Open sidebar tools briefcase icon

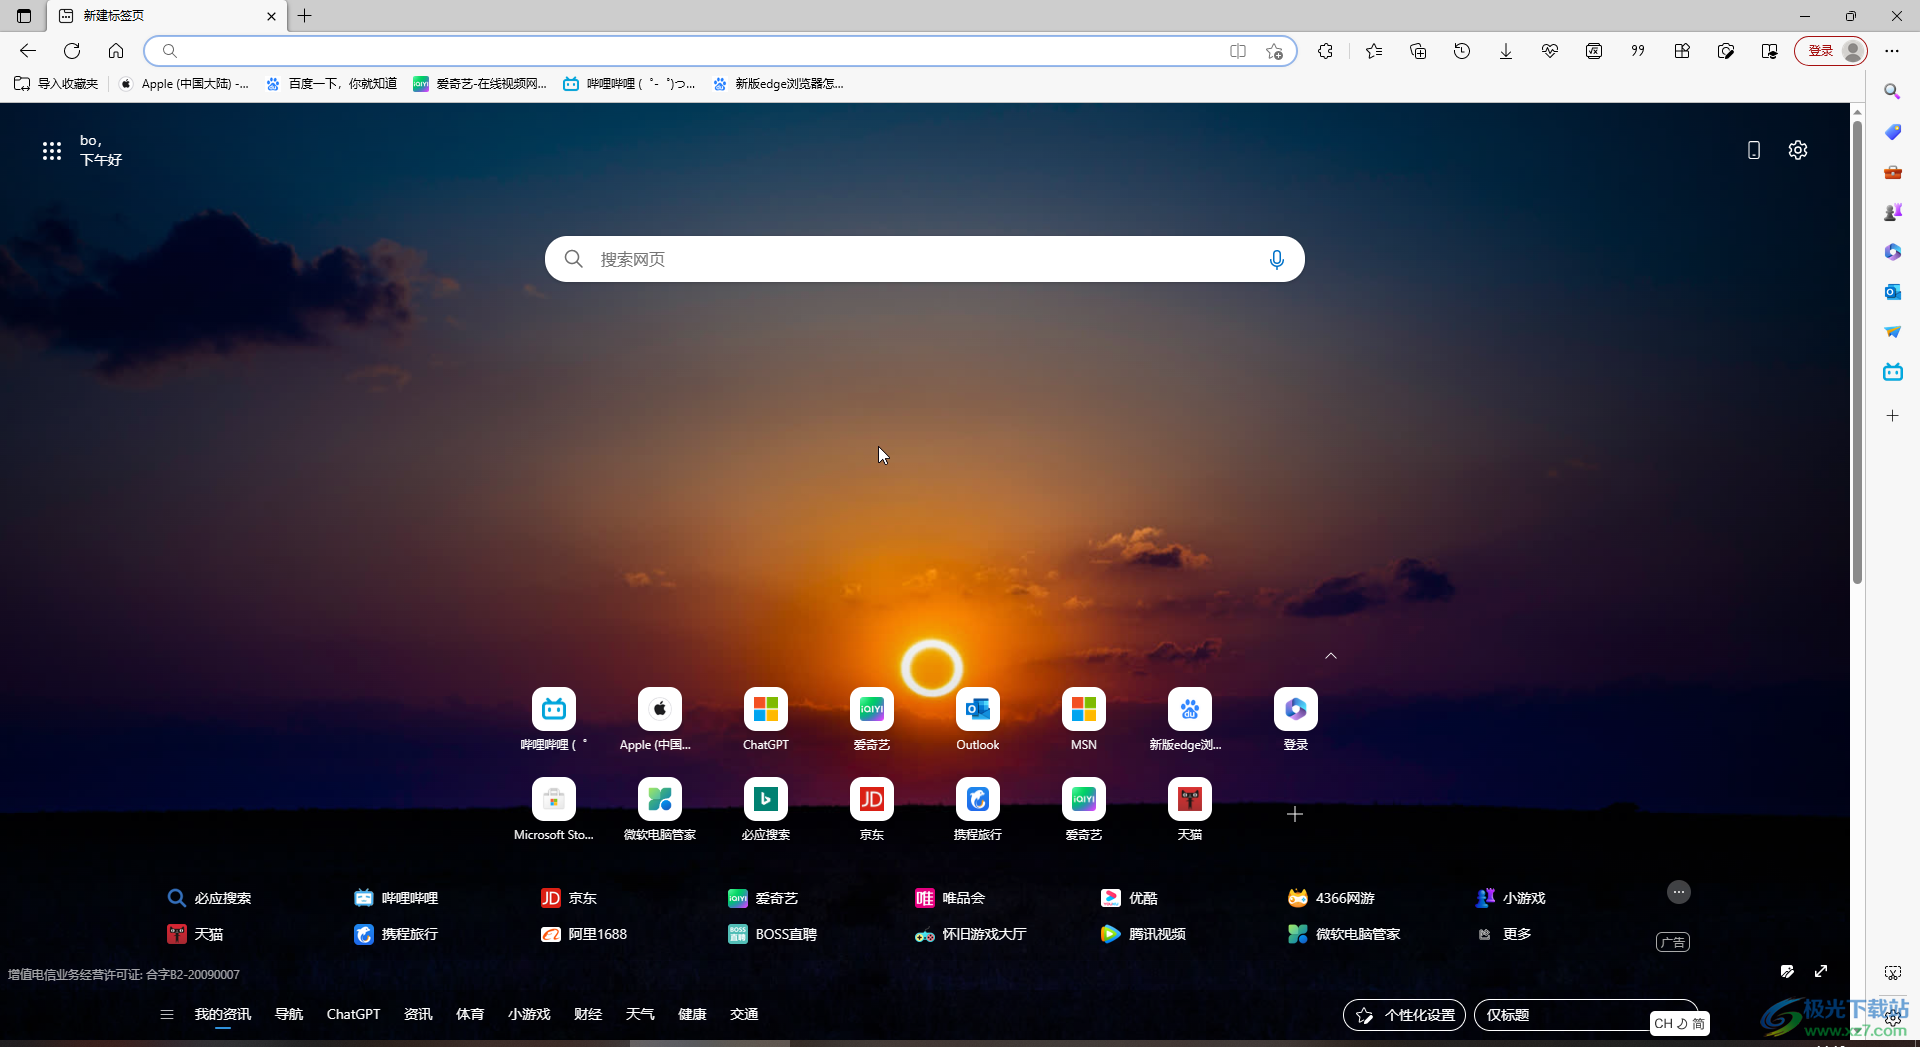1892,172
